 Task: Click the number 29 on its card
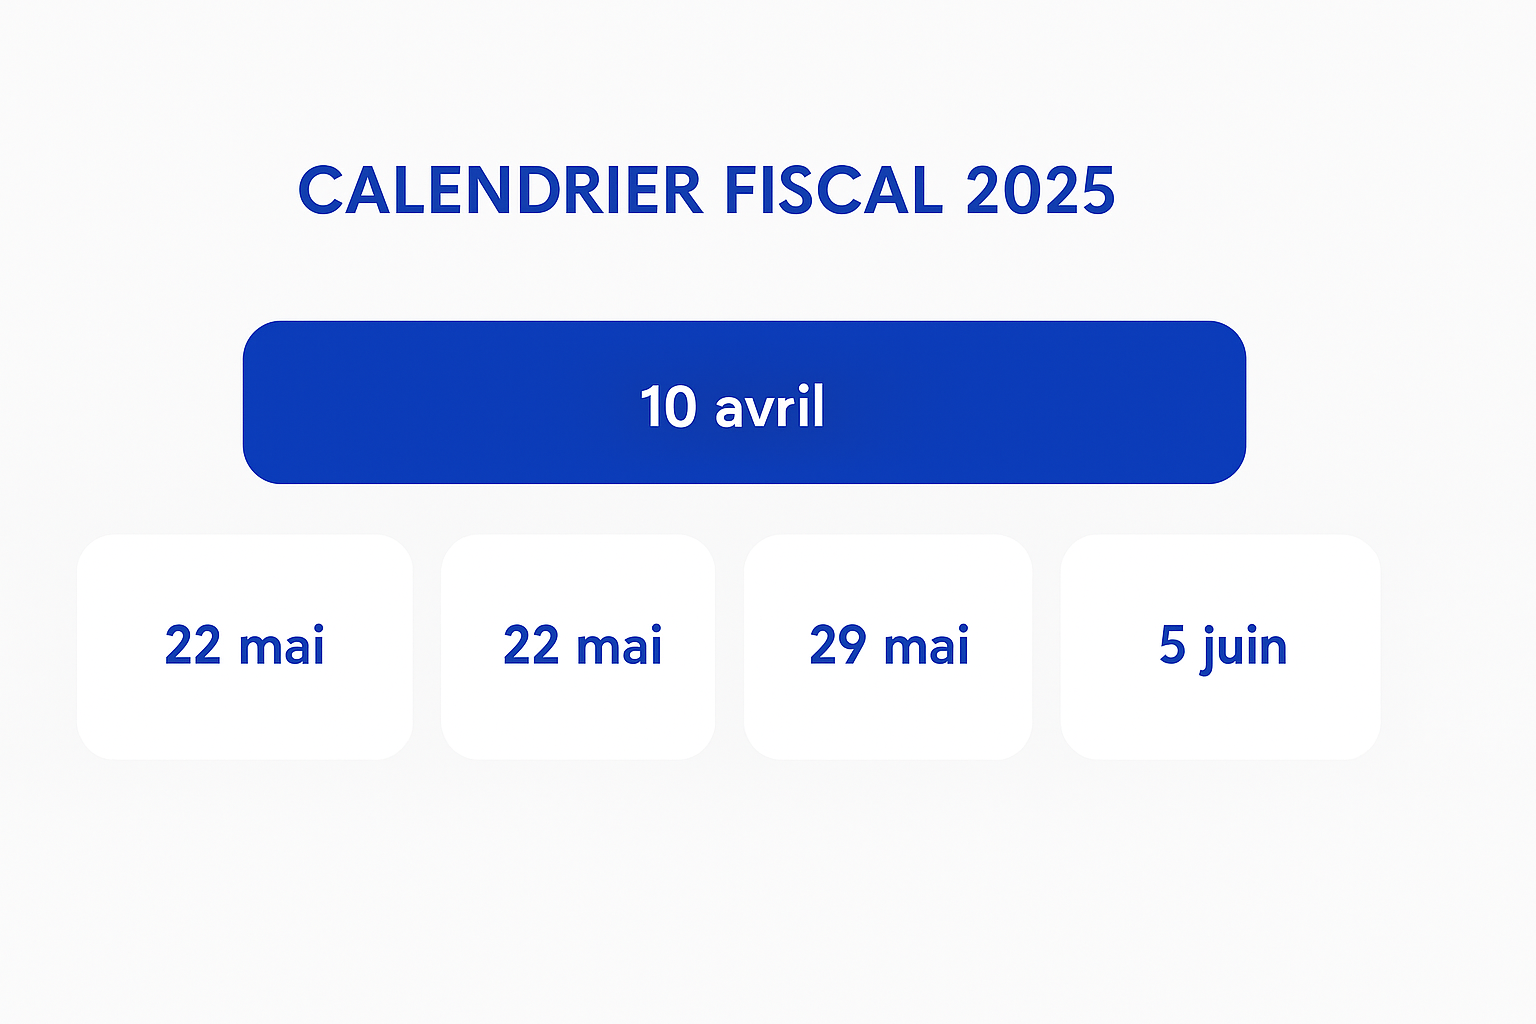tap(837, 646)
